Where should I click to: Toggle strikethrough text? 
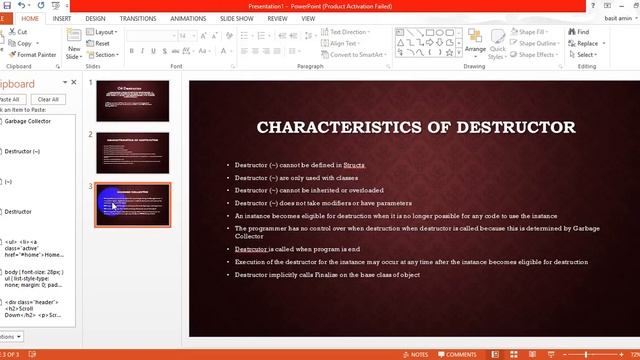tap(175, 51)
